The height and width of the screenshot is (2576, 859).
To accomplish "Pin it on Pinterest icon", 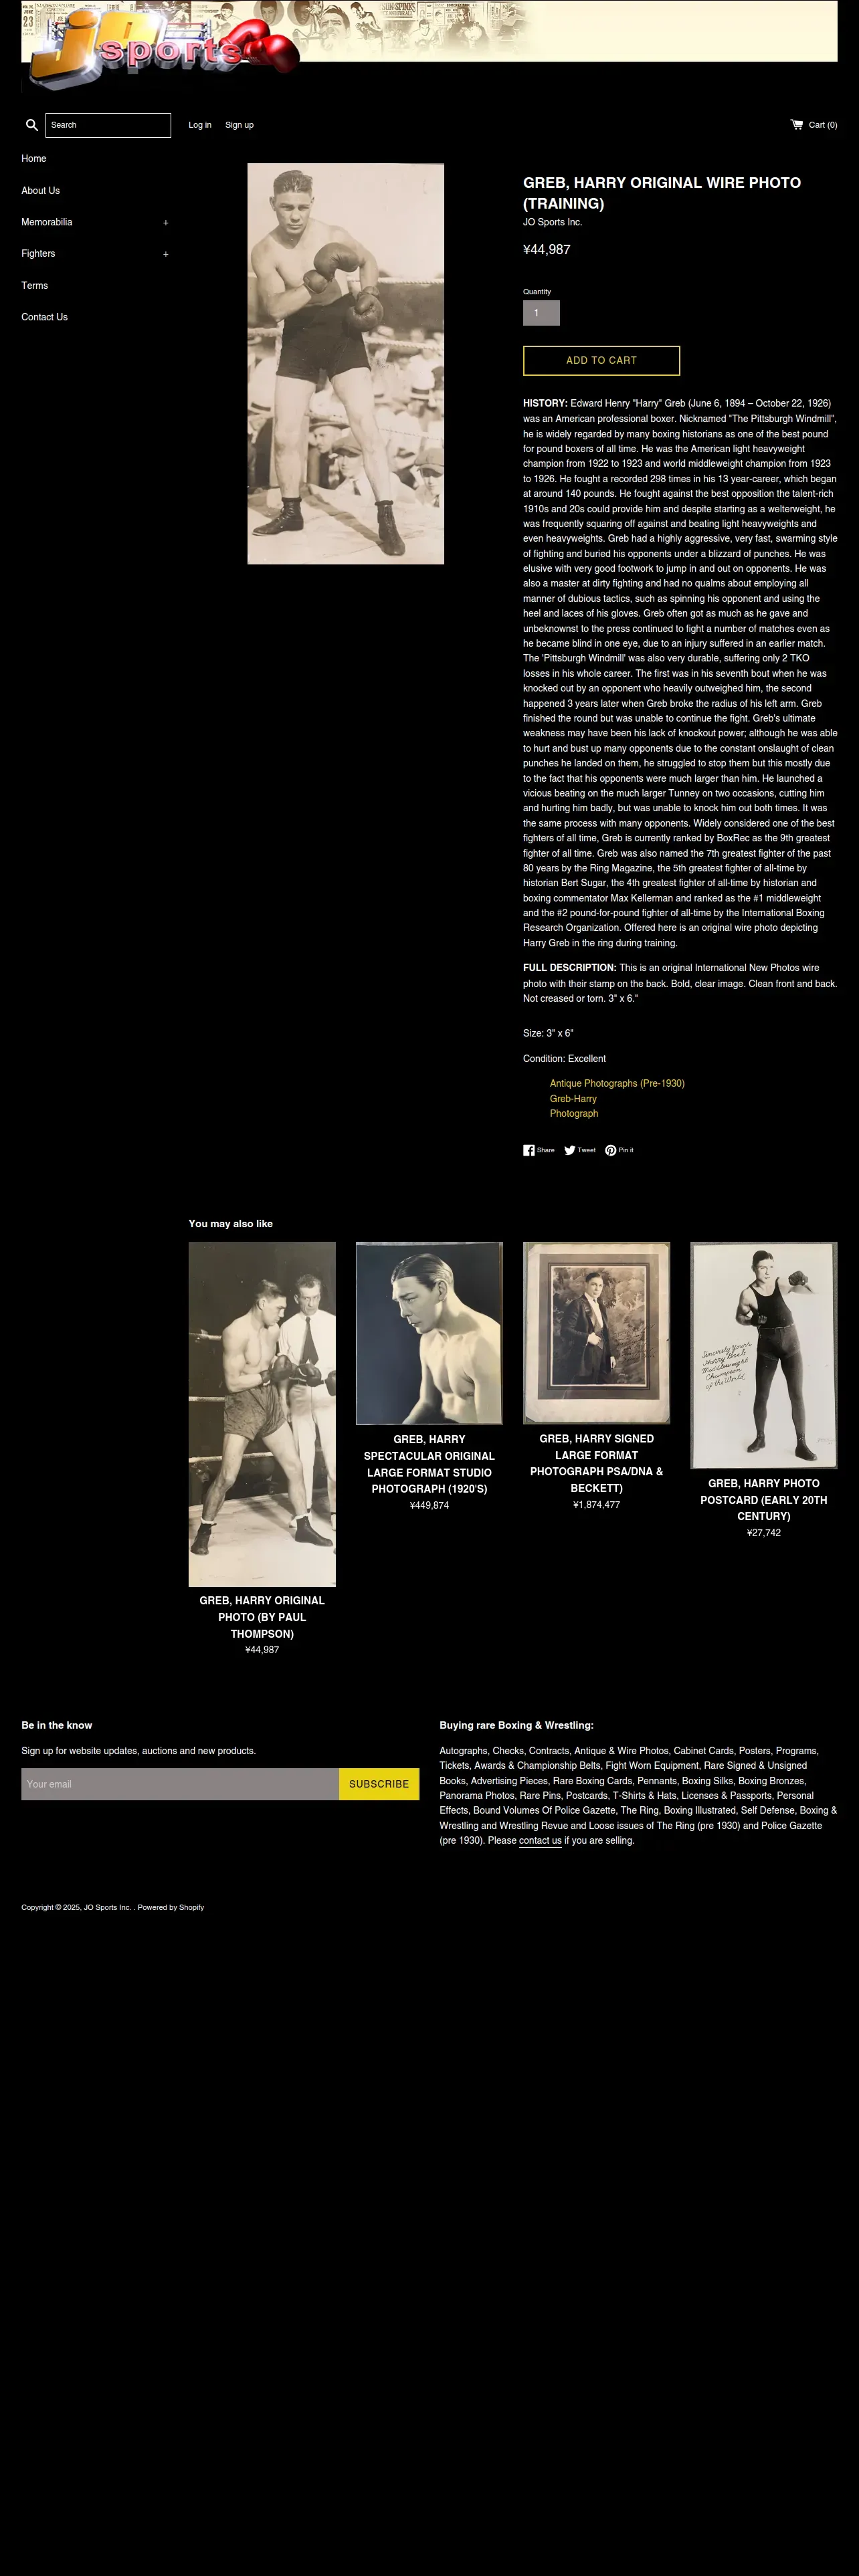I will click(x=610, y=1150).
